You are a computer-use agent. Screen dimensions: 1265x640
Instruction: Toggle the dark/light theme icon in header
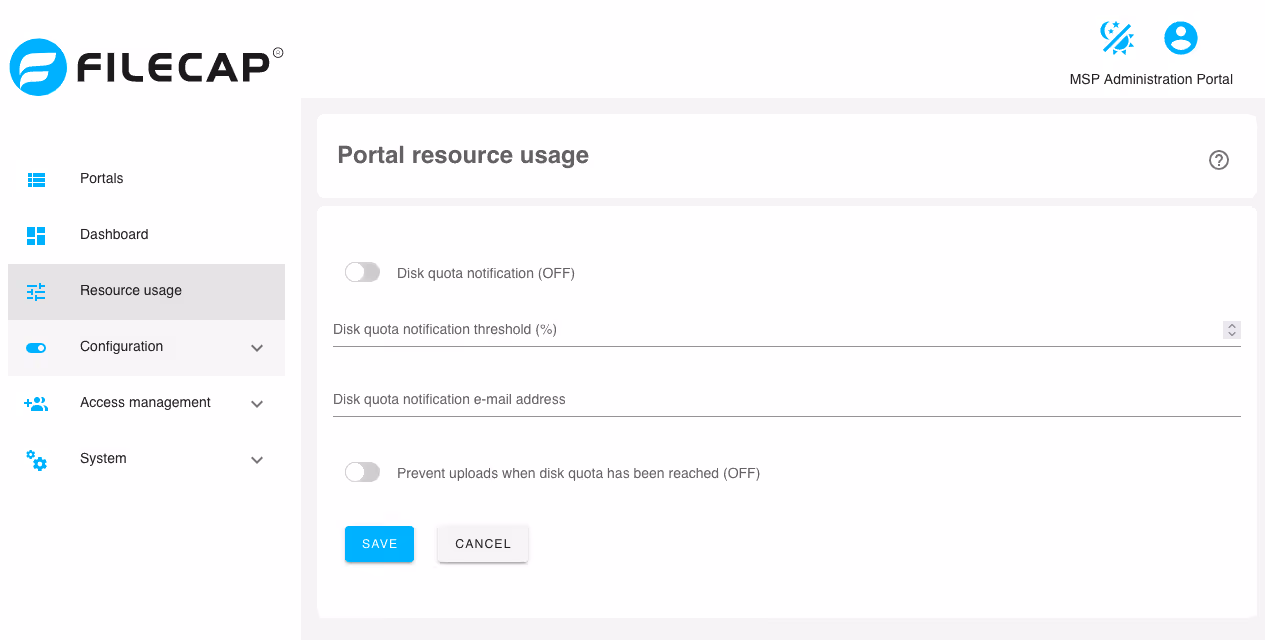pos(1117,38)
